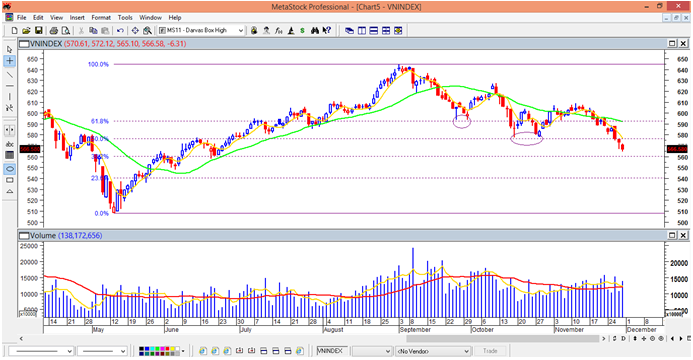Open the MS11 - Darvas Box High indicator dropdown
This screenshot has width=693, height=360.
(201, 30)
